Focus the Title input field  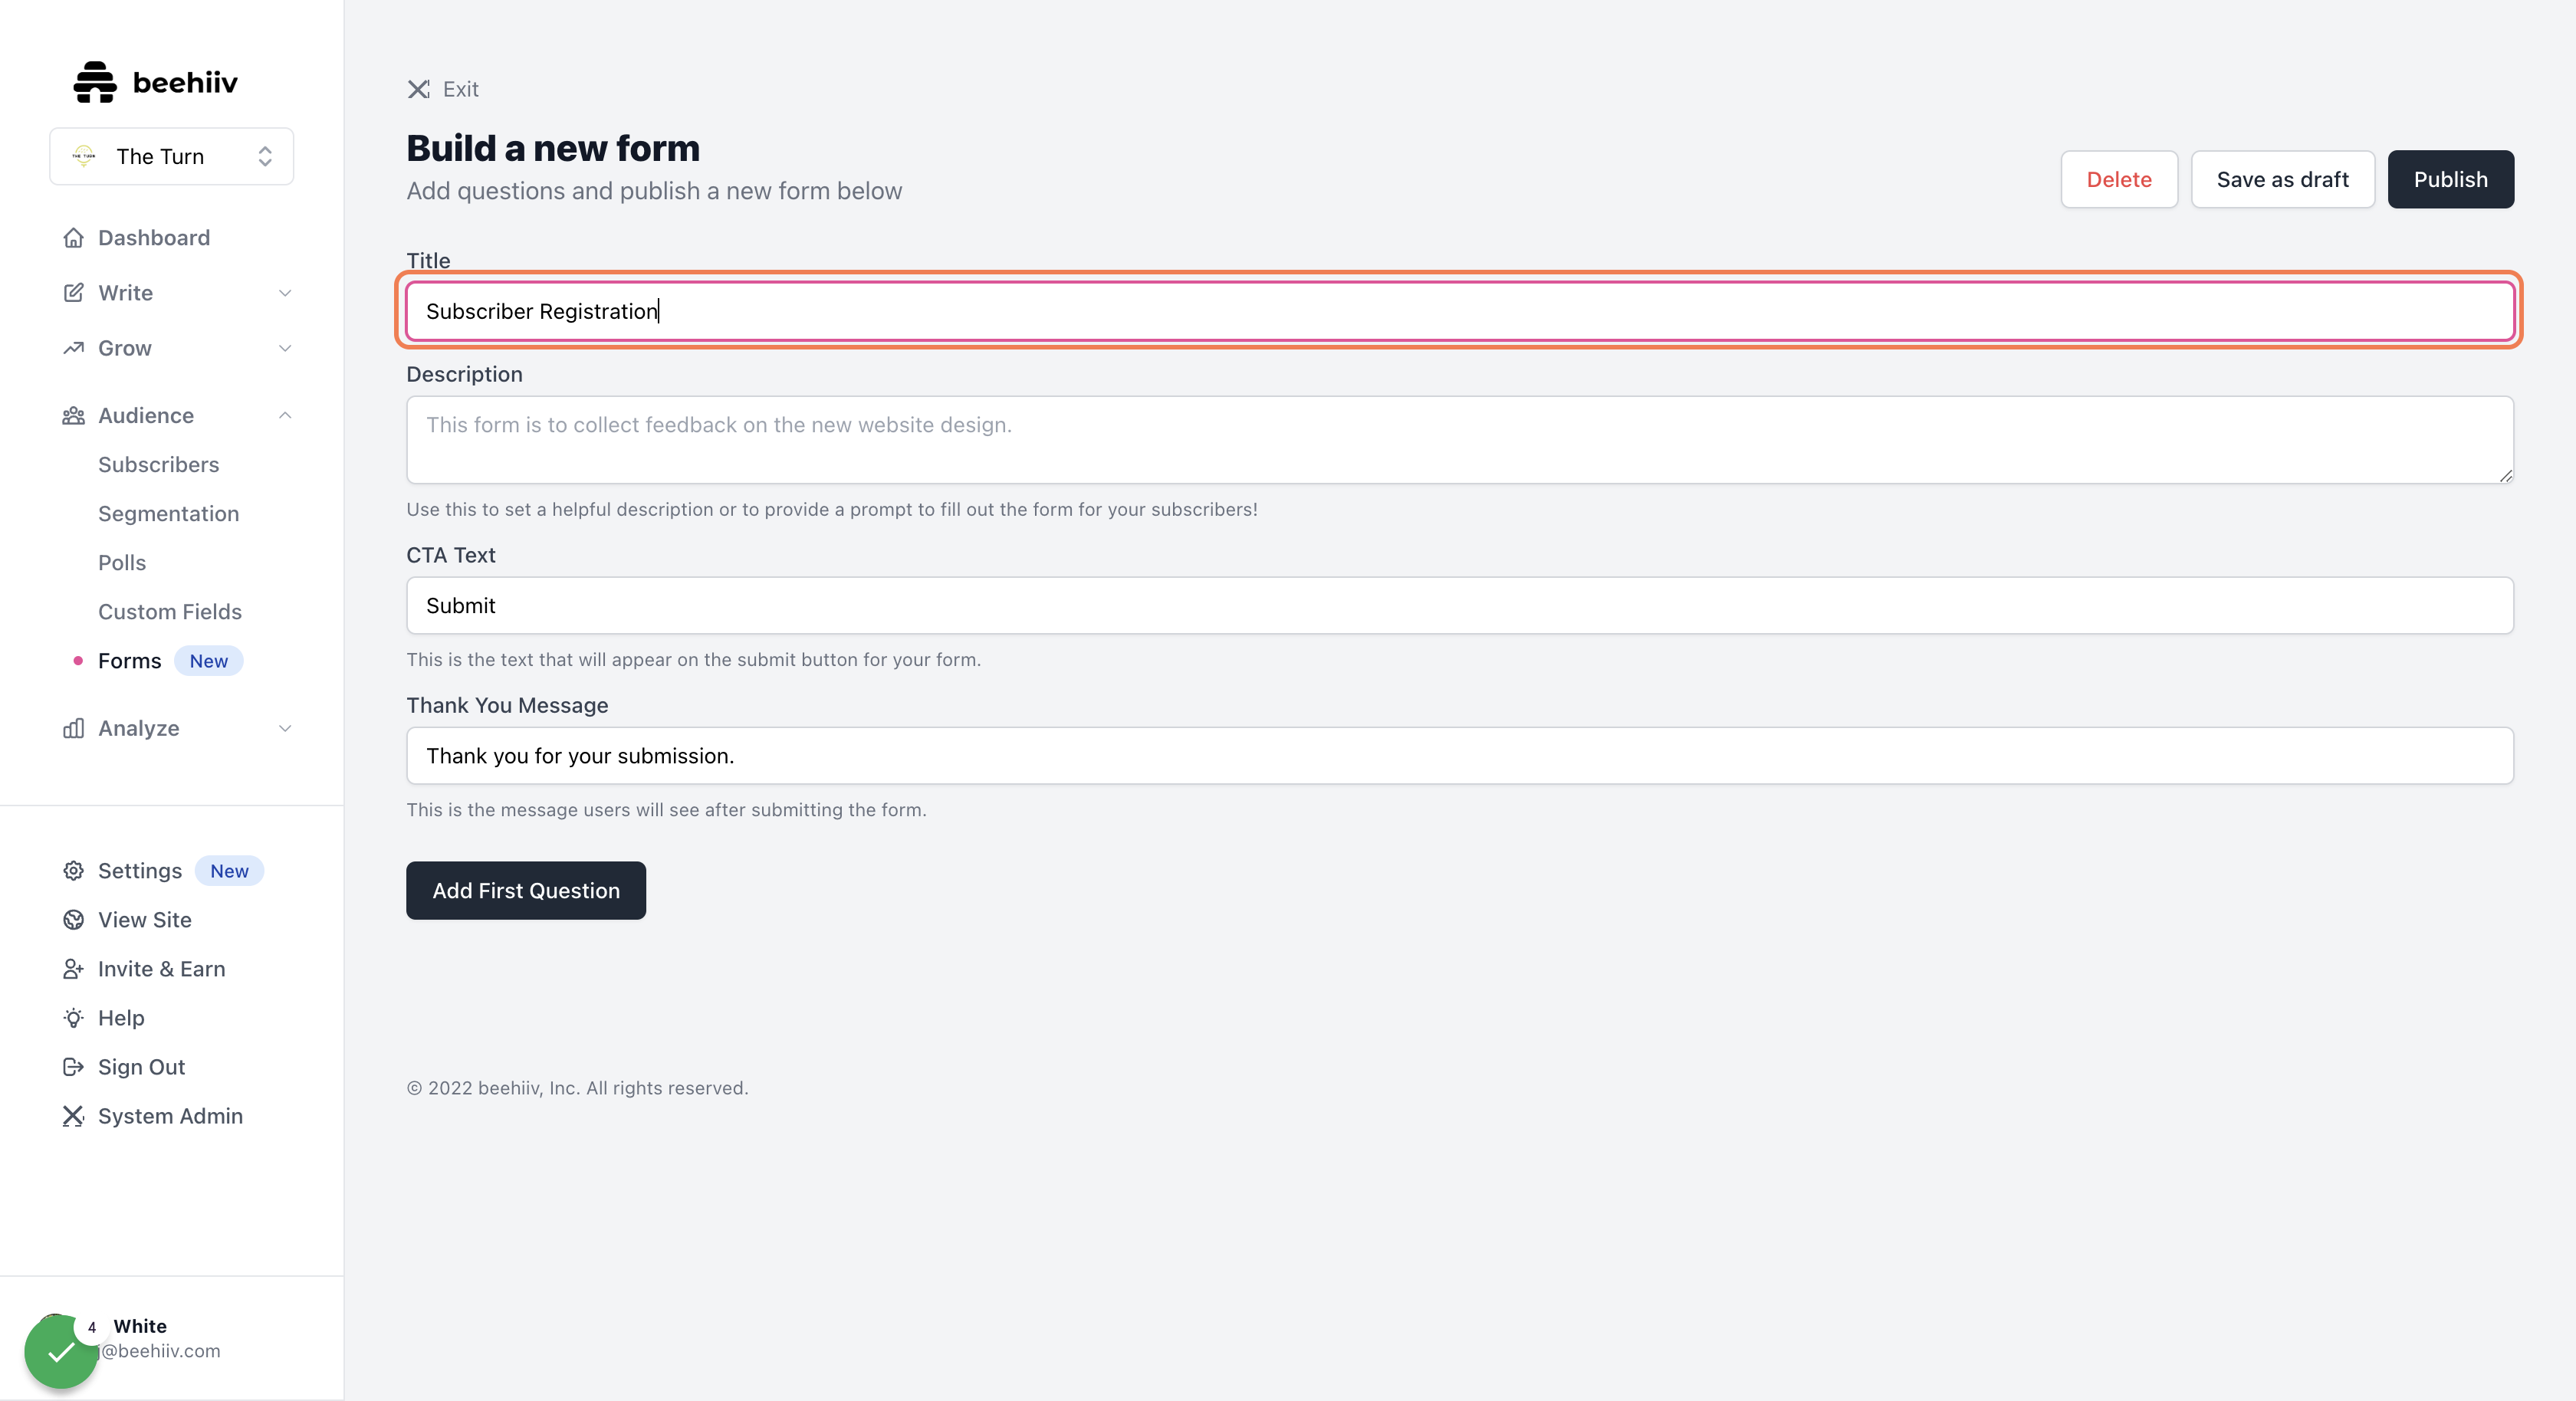point(1459,311)
